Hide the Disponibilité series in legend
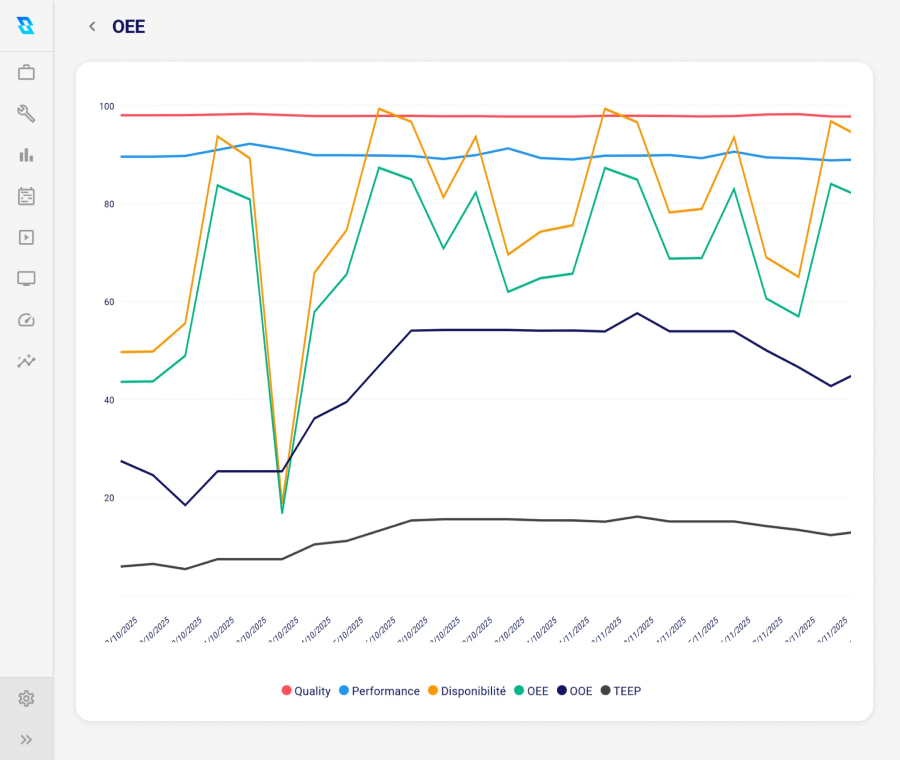Screen dimensions: 900x760 point(466,691)
